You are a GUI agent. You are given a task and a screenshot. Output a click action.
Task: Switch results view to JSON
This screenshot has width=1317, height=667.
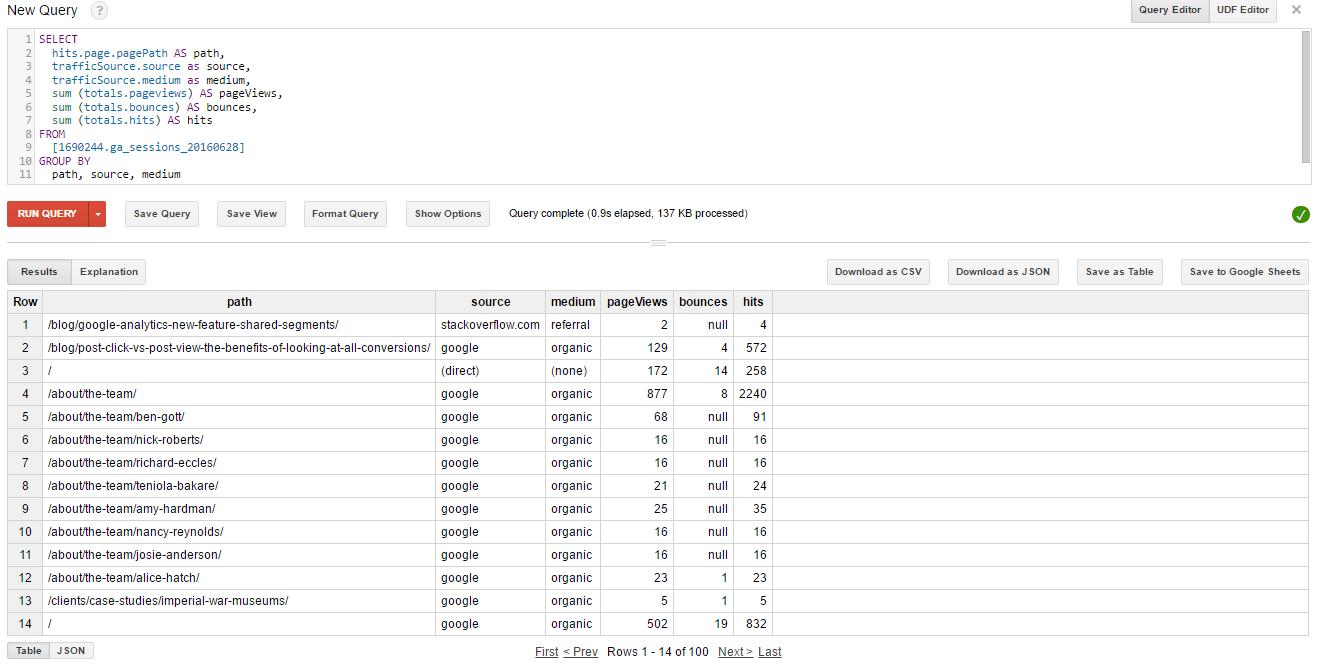[71, 650]
